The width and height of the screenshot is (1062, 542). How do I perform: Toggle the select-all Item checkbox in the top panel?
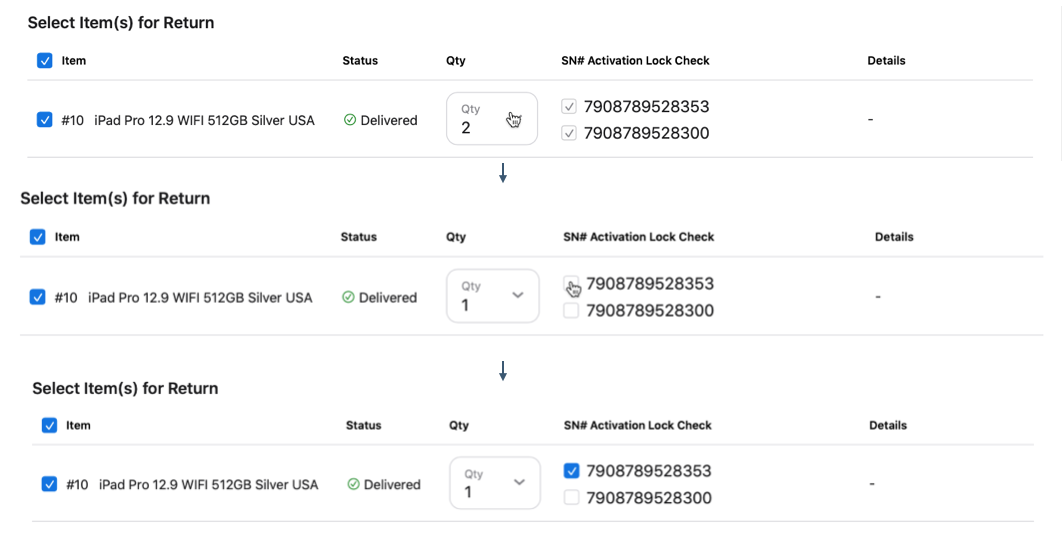pyautogui.click(x=45, y=61)
